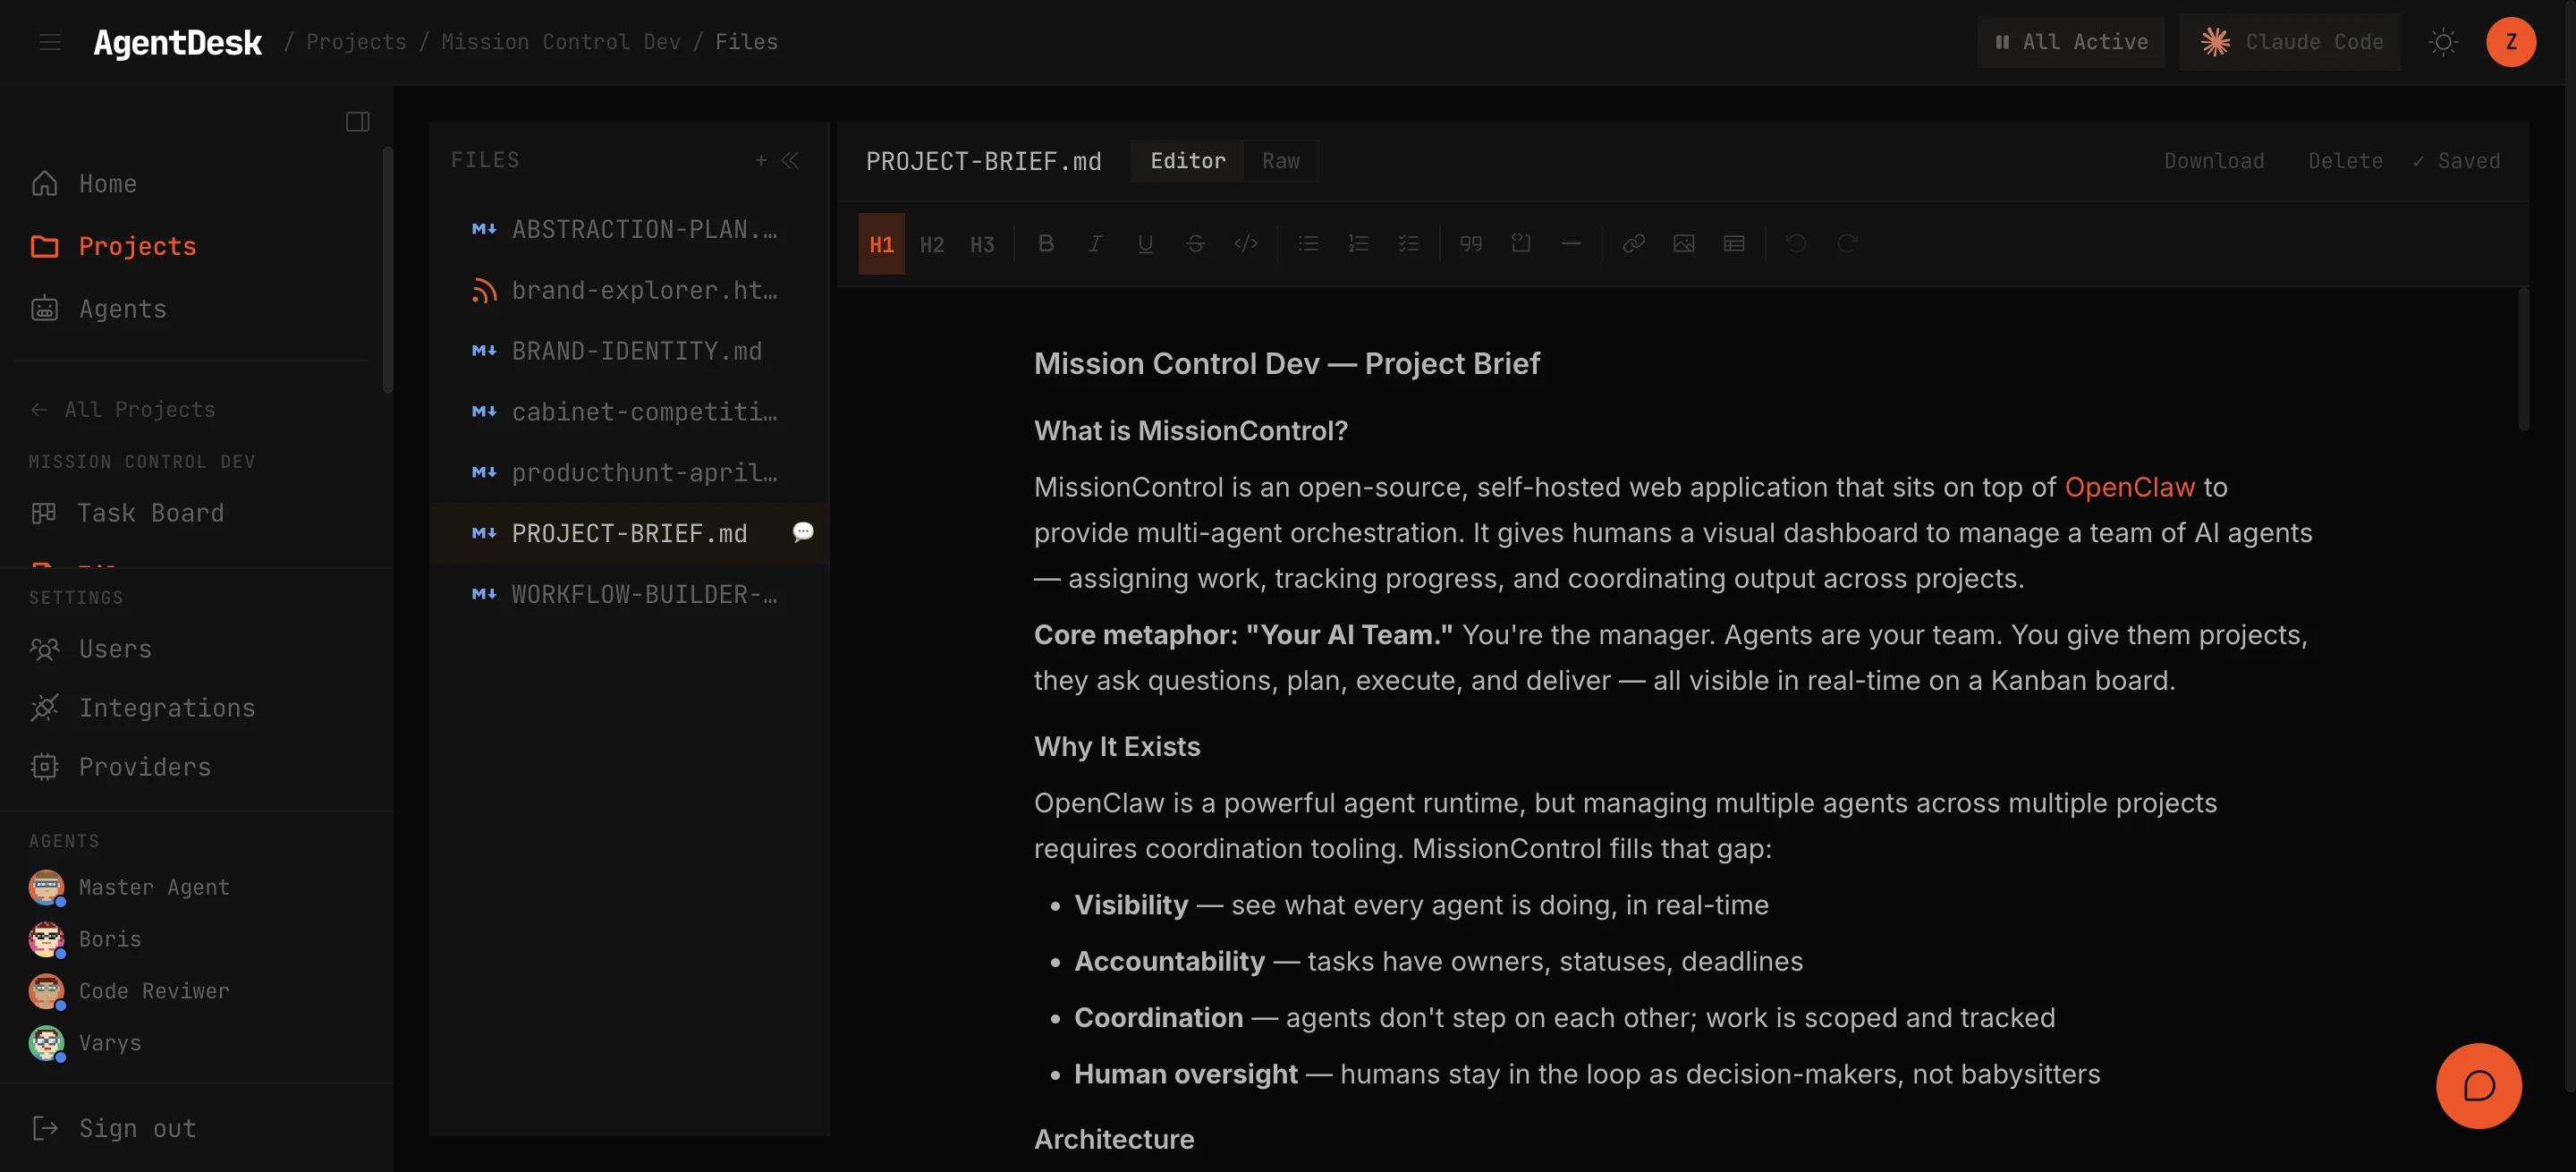Switch to the Raw tab

tap(1280, 161)
